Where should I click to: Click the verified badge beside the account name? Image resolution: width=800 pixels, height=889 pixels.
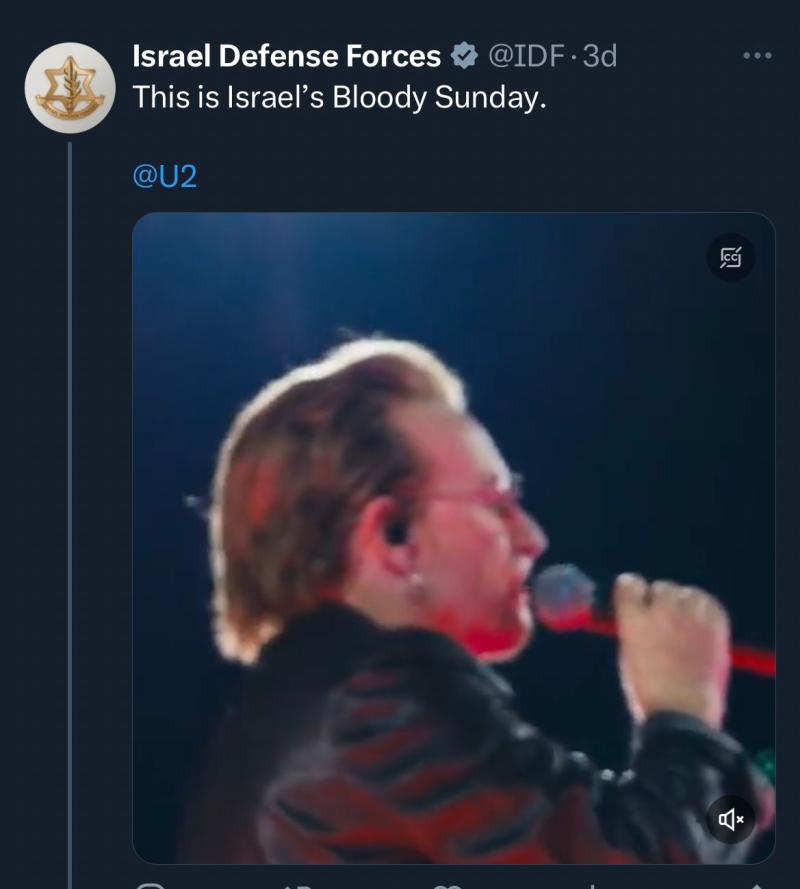click(x=463, y=56)
